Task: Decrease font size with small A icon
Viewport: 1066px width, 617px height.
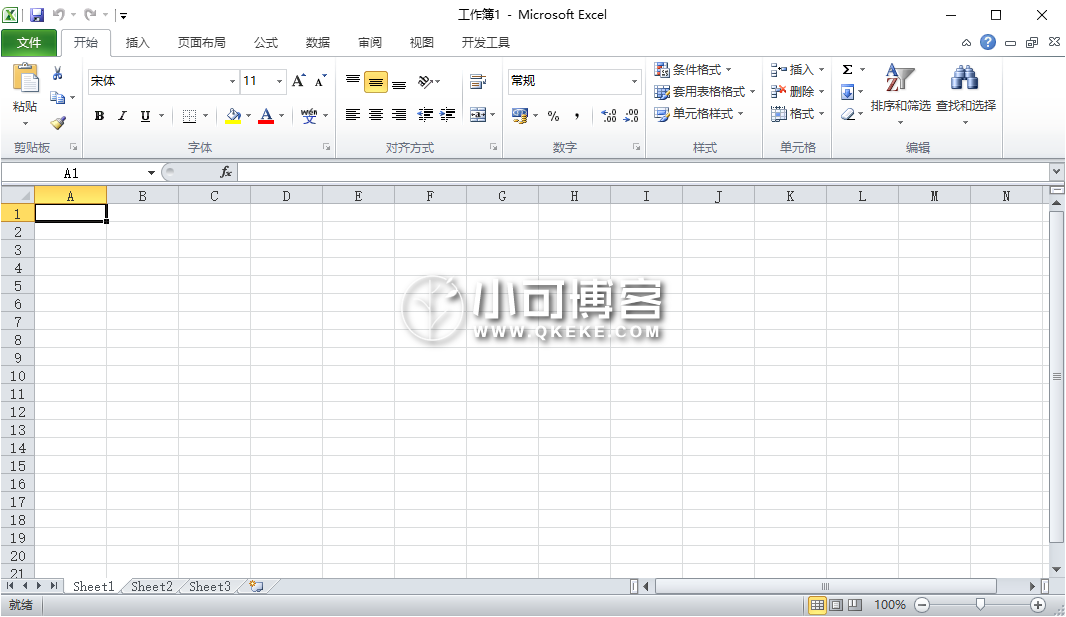Action: pos(320,81)
